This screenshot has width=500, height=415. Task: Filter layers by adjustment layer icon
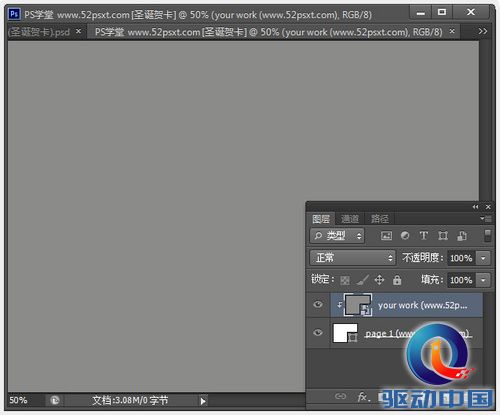[x=405, y=236]
